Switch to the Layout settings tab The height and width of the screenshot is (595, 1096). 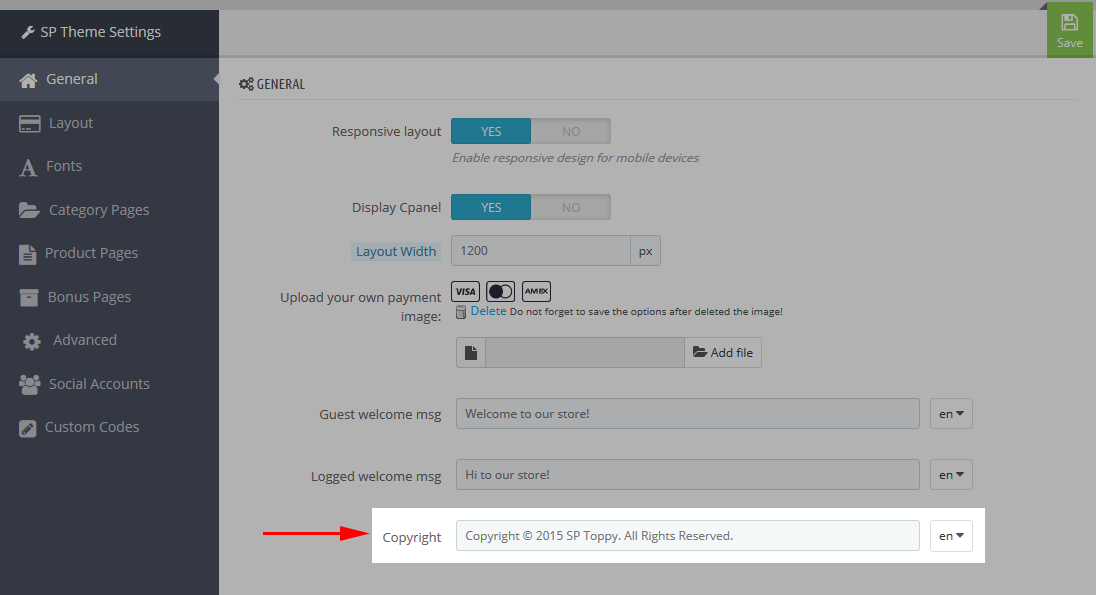coord(109,123)
